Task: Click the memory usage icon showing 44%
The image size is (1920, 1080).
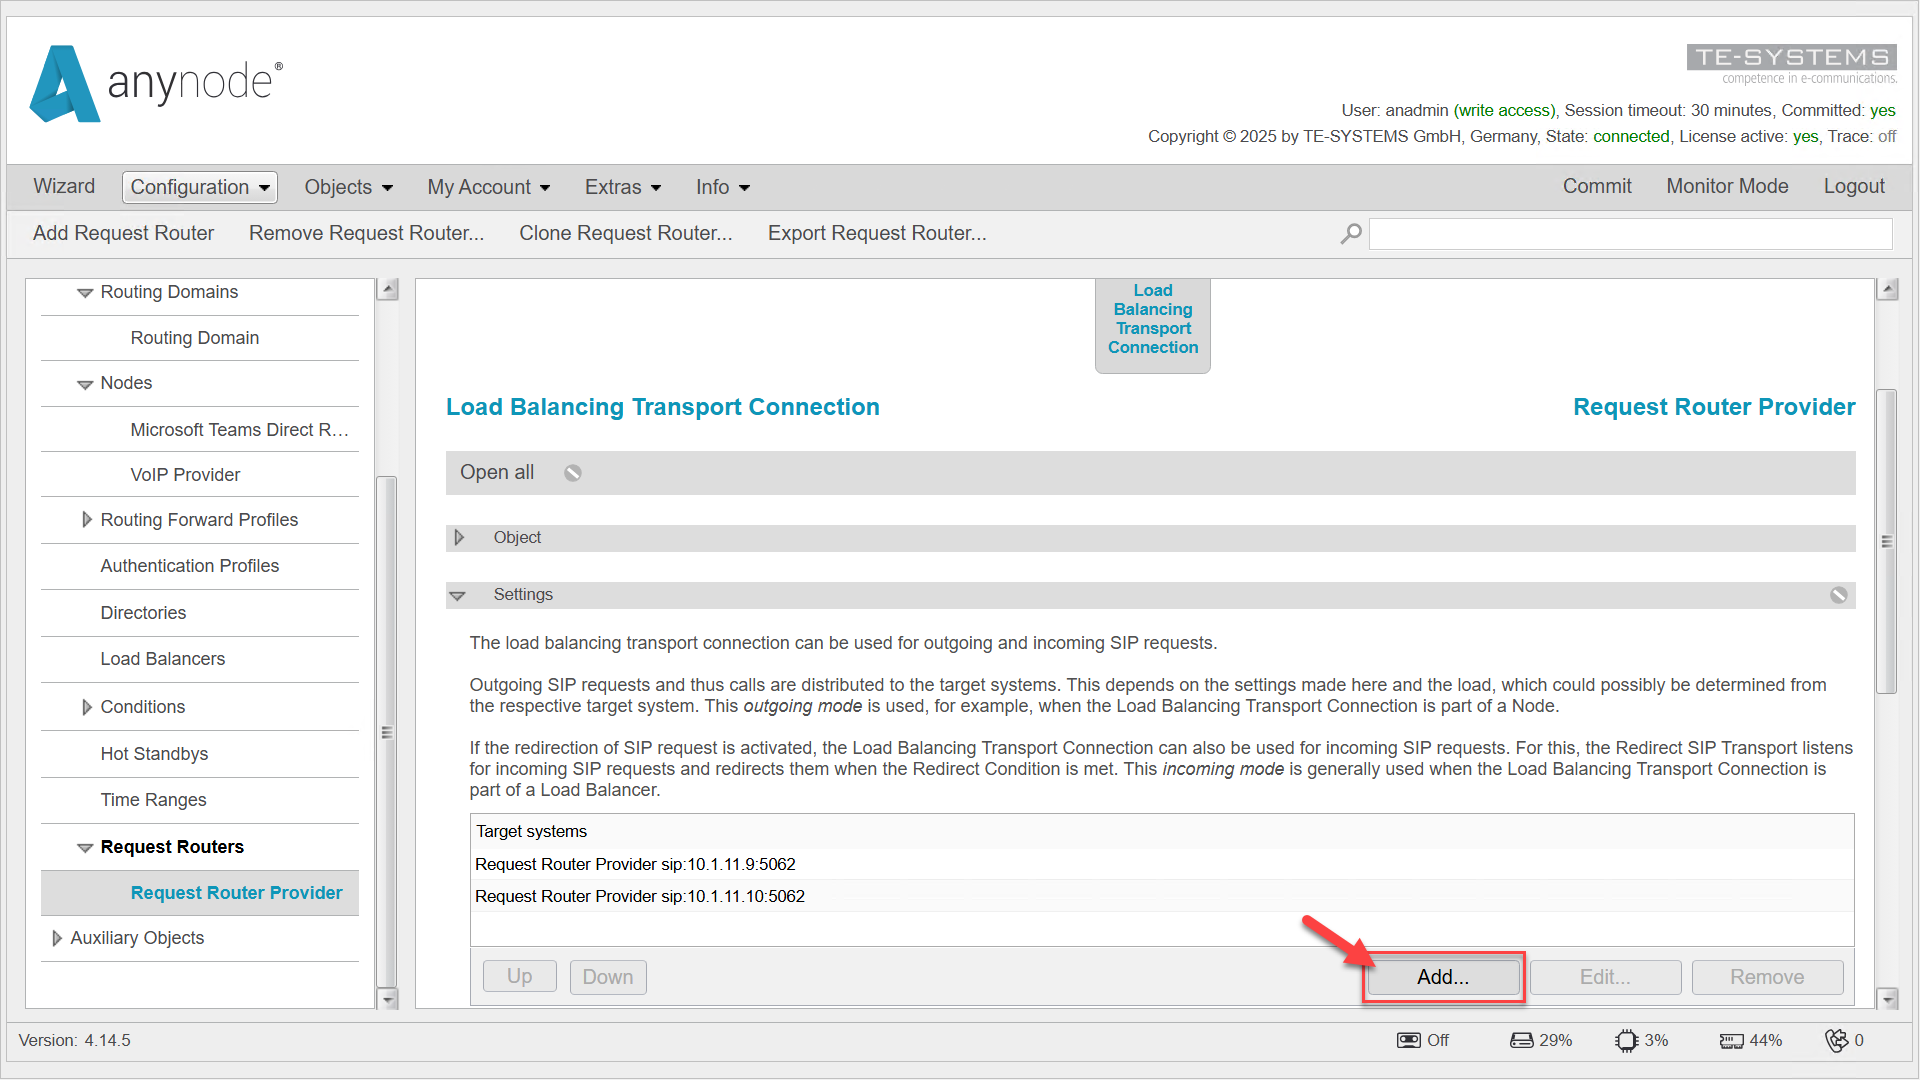Action: pyautogui.click(x=1731, y=1040)
